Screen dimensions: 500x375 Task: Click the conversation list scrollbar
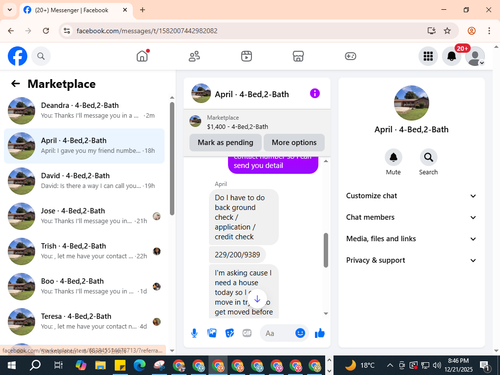(x=172, y=158)
